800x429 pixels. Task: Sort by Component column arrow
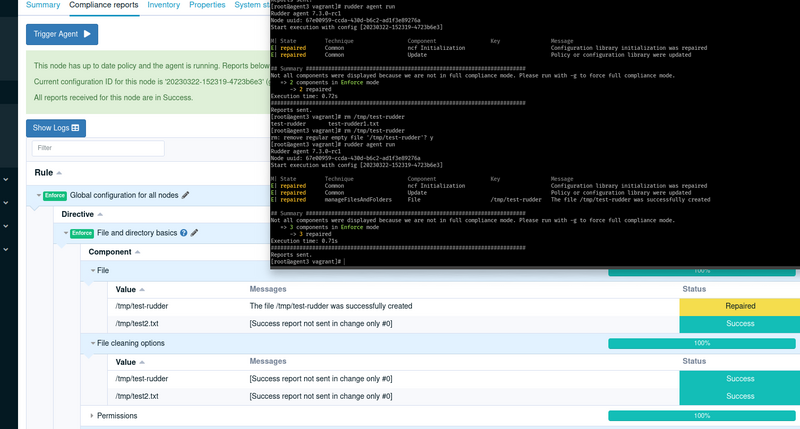click(138, 252)
